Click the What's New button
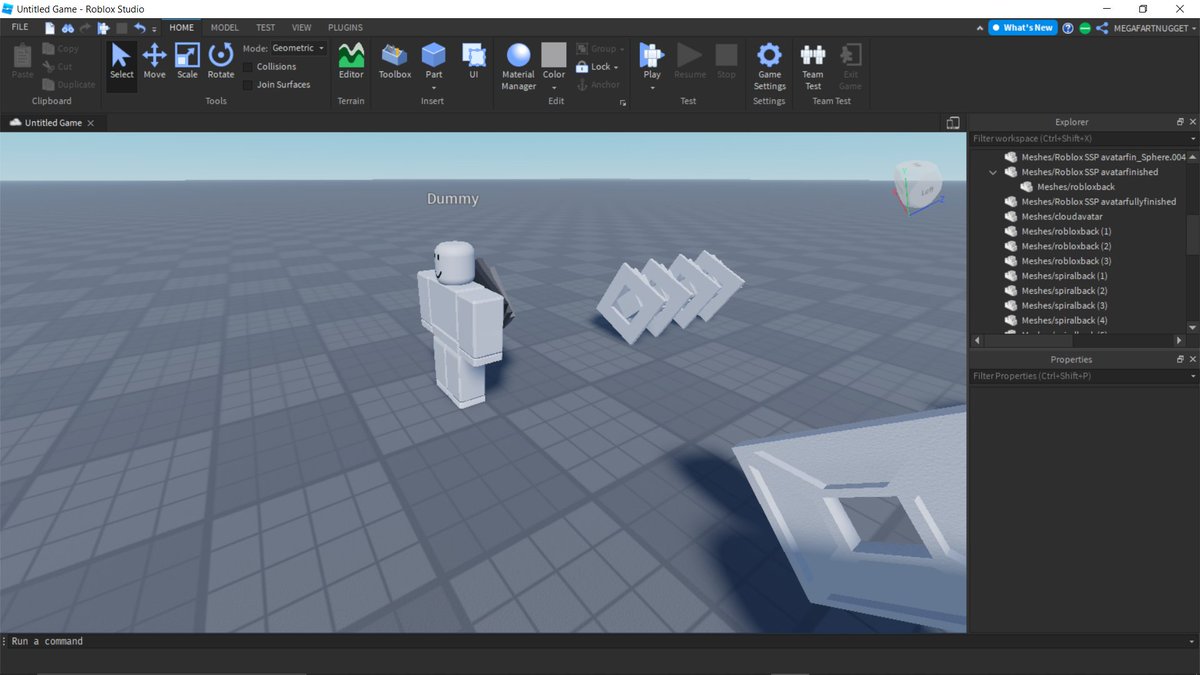 [x=1022, y=28]
